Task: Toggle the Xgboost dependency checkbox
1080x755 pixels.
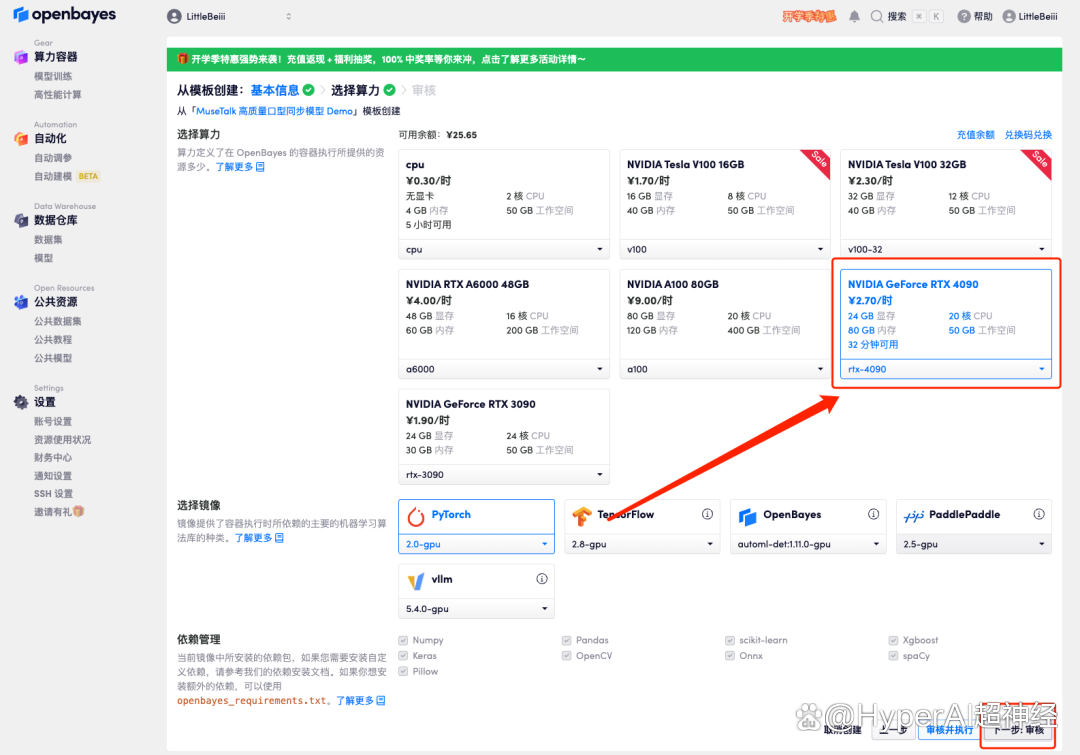Action: click(893, 641)
